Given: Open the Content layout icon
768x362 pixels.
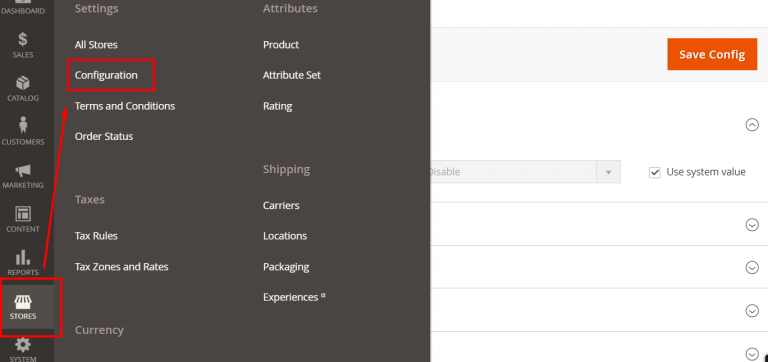Looking at the screenshot, I should pos(23,214).
